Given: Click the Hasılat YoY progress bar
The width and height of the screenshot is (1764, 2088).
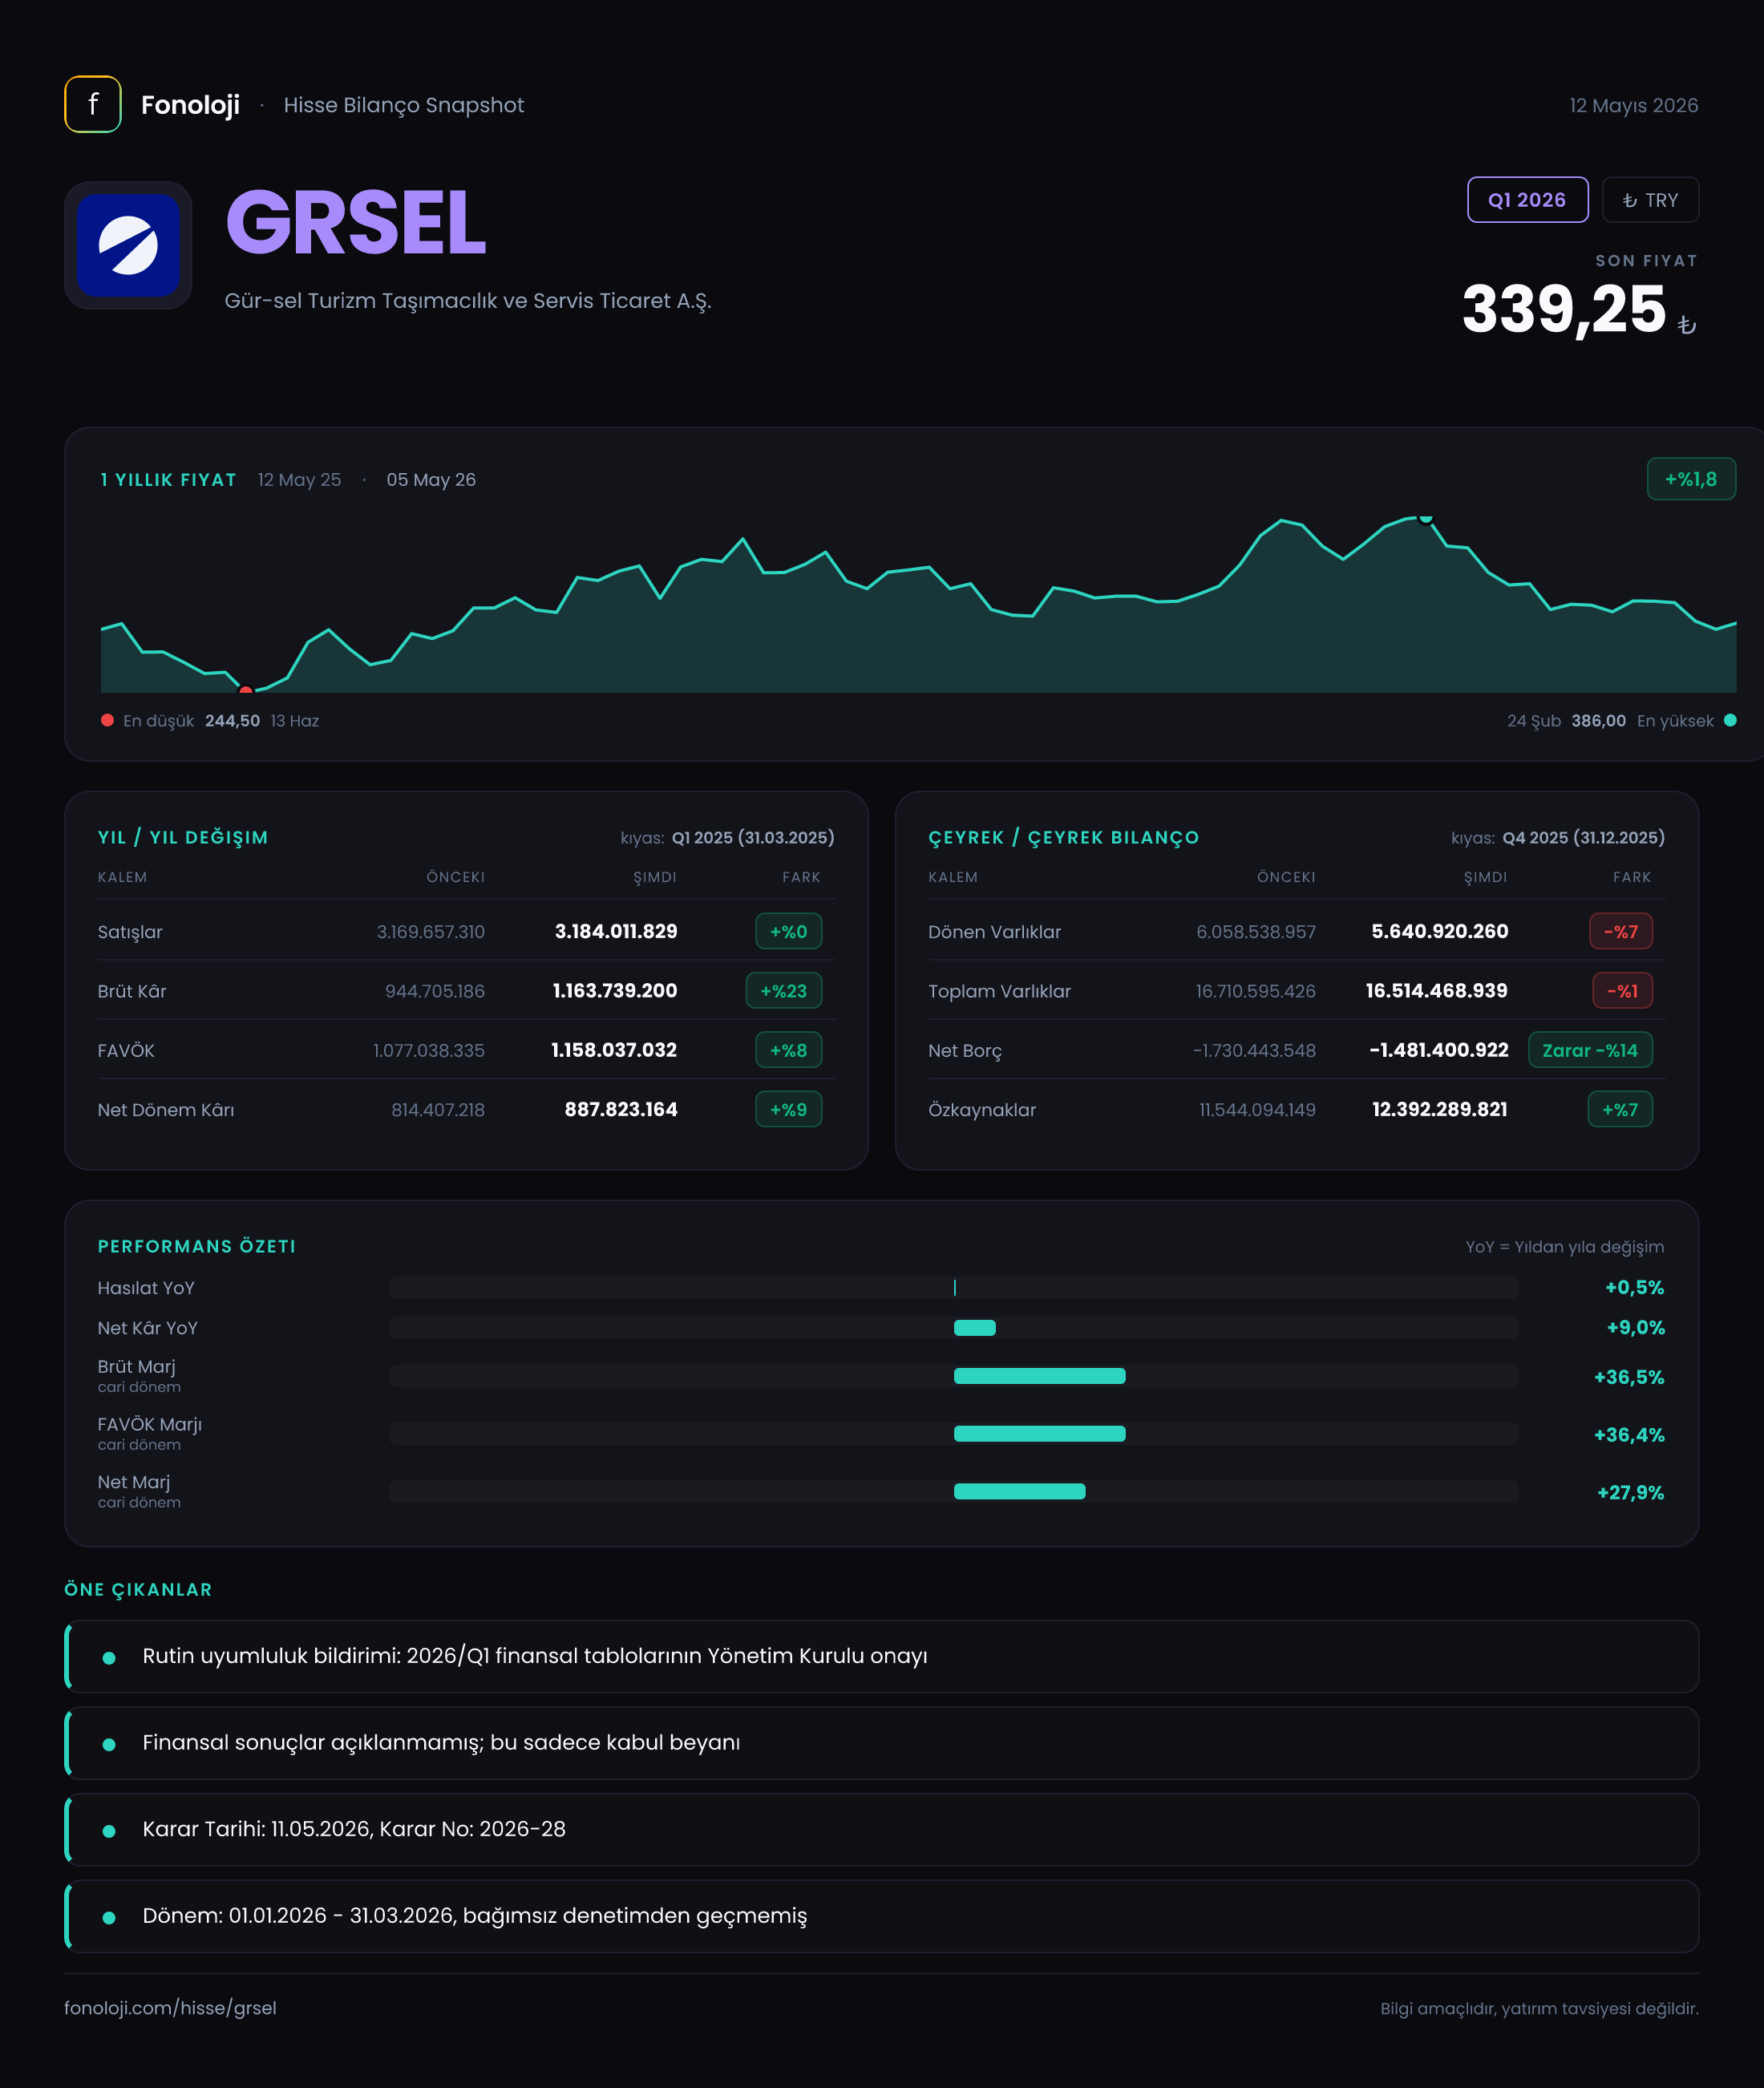Looking at the screenshot, I should 954,1287.
